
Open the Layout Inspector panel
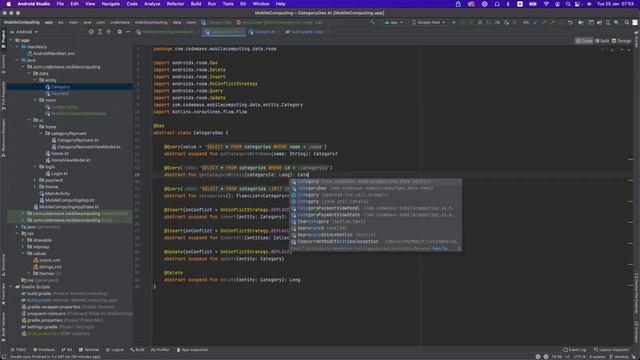pyautogui.click(x=611, y=350)
